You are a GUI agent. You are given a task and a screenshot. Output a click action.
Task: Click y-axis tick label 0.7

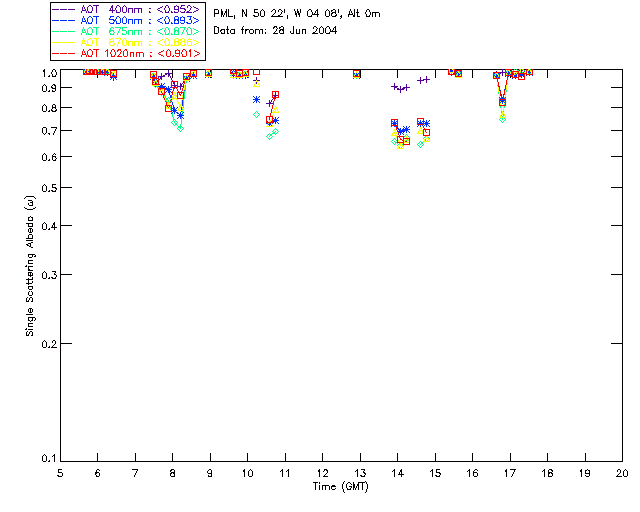49,131
